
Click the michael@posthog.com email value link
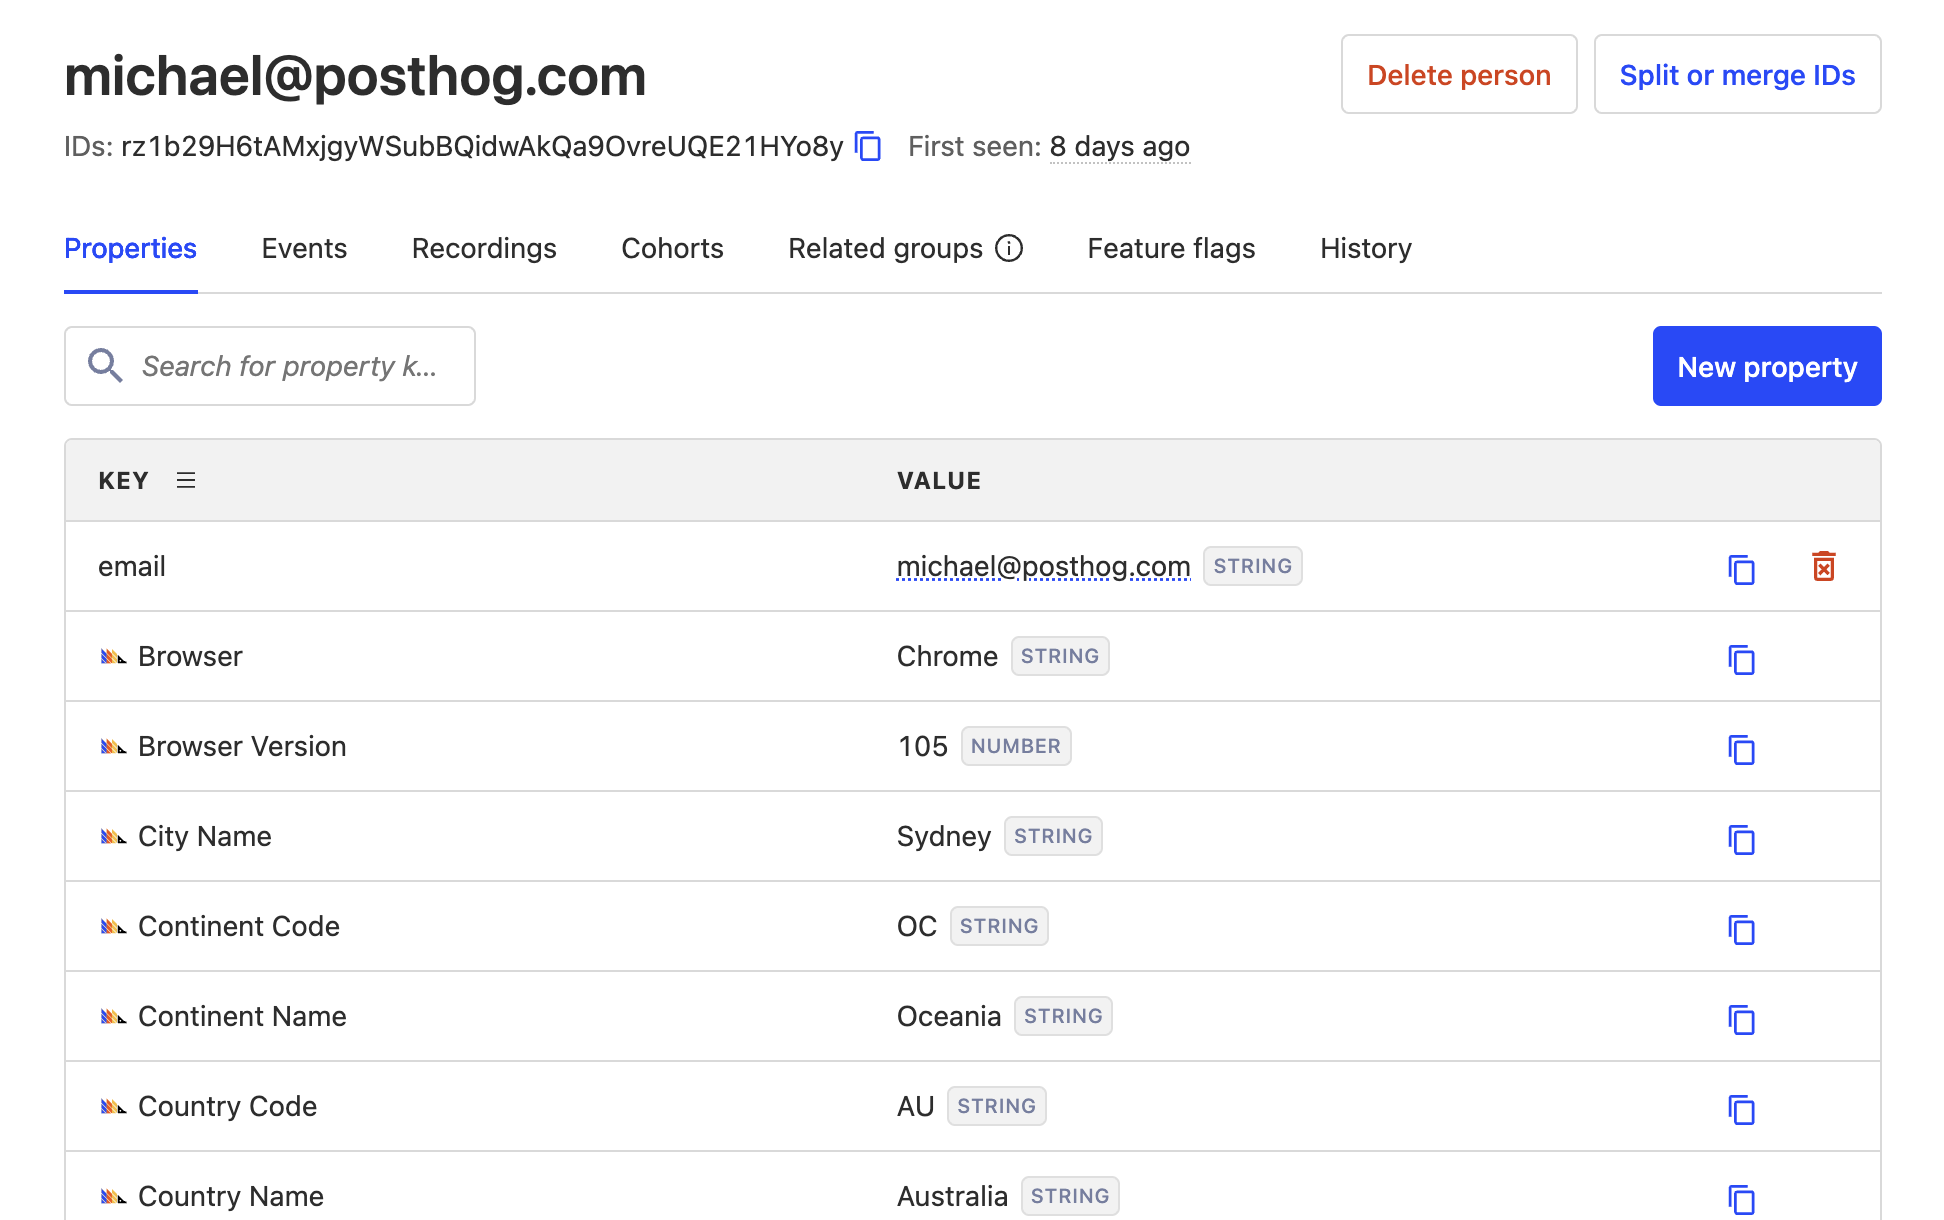[x=1043, y=566]
